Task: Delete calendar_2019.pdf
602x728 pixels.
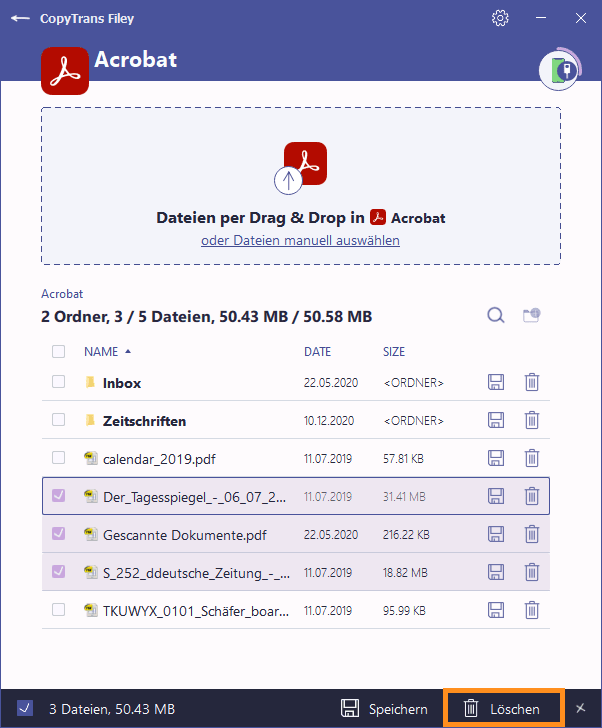Action: pyautogui.click(x=532, y=458)
